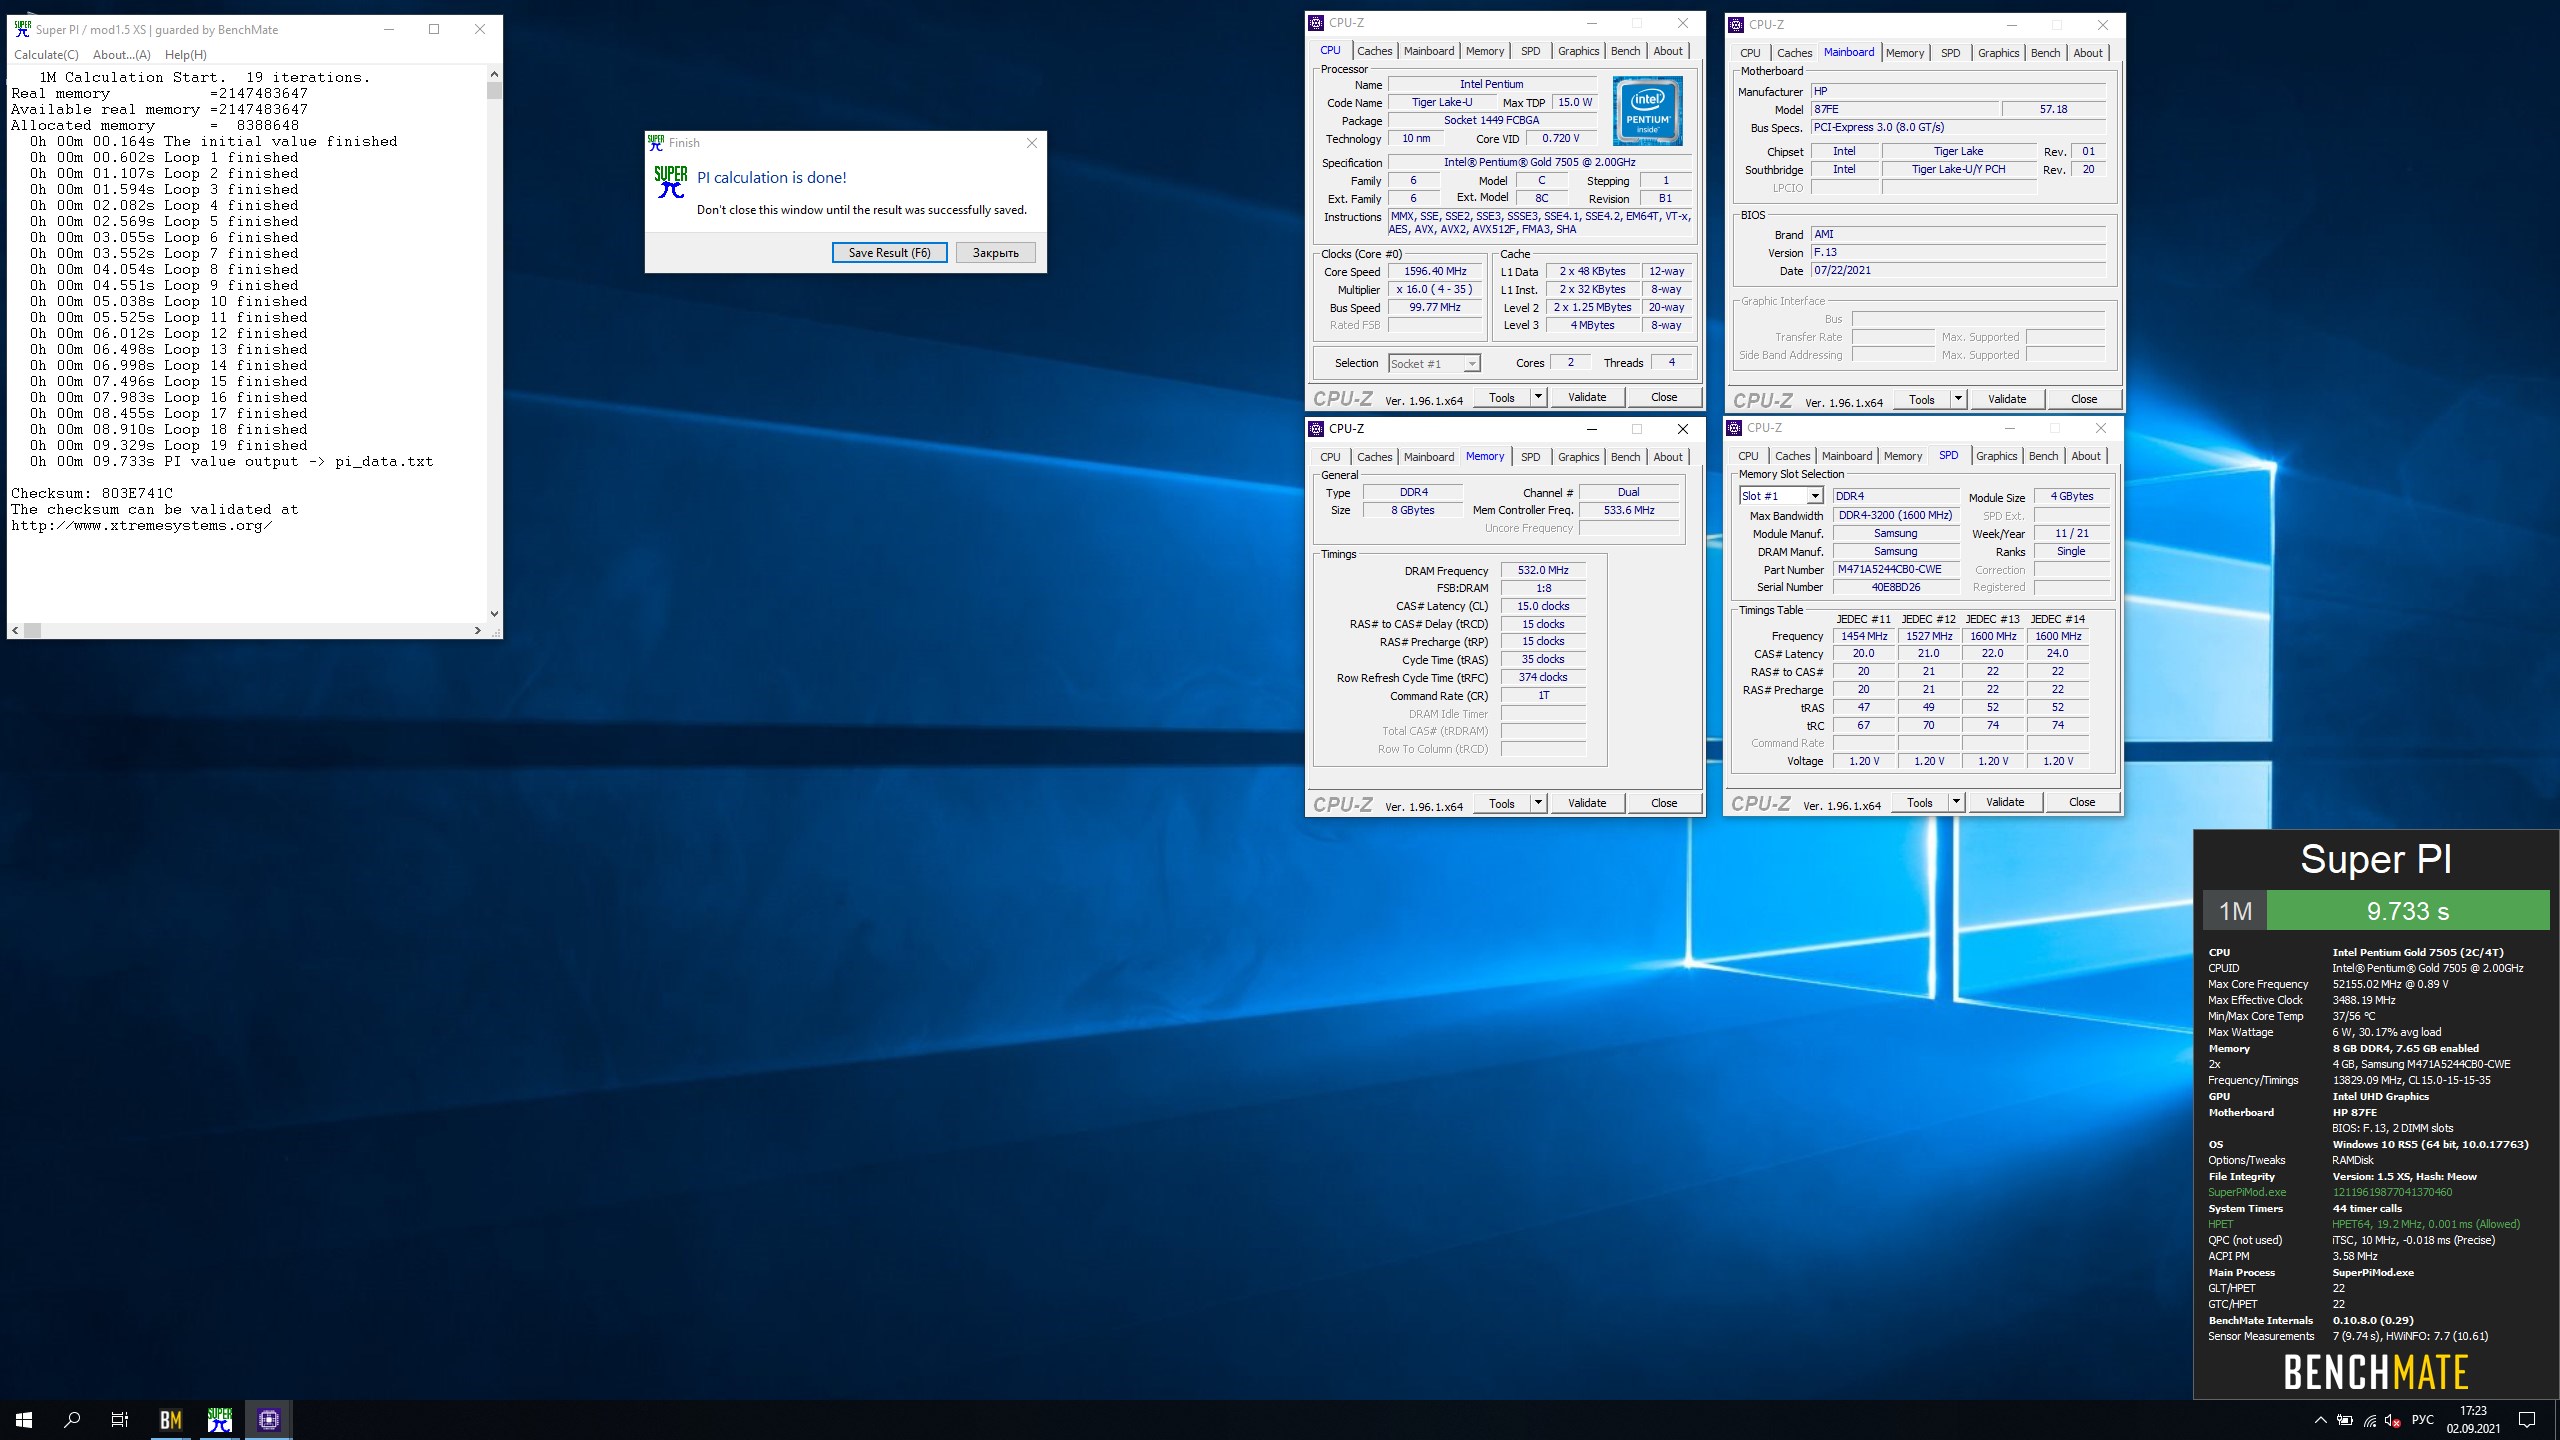Click Intel Pentium logo in CPU-Z
Viewport: 2560px width, 1440px height.
point(1647,111)
